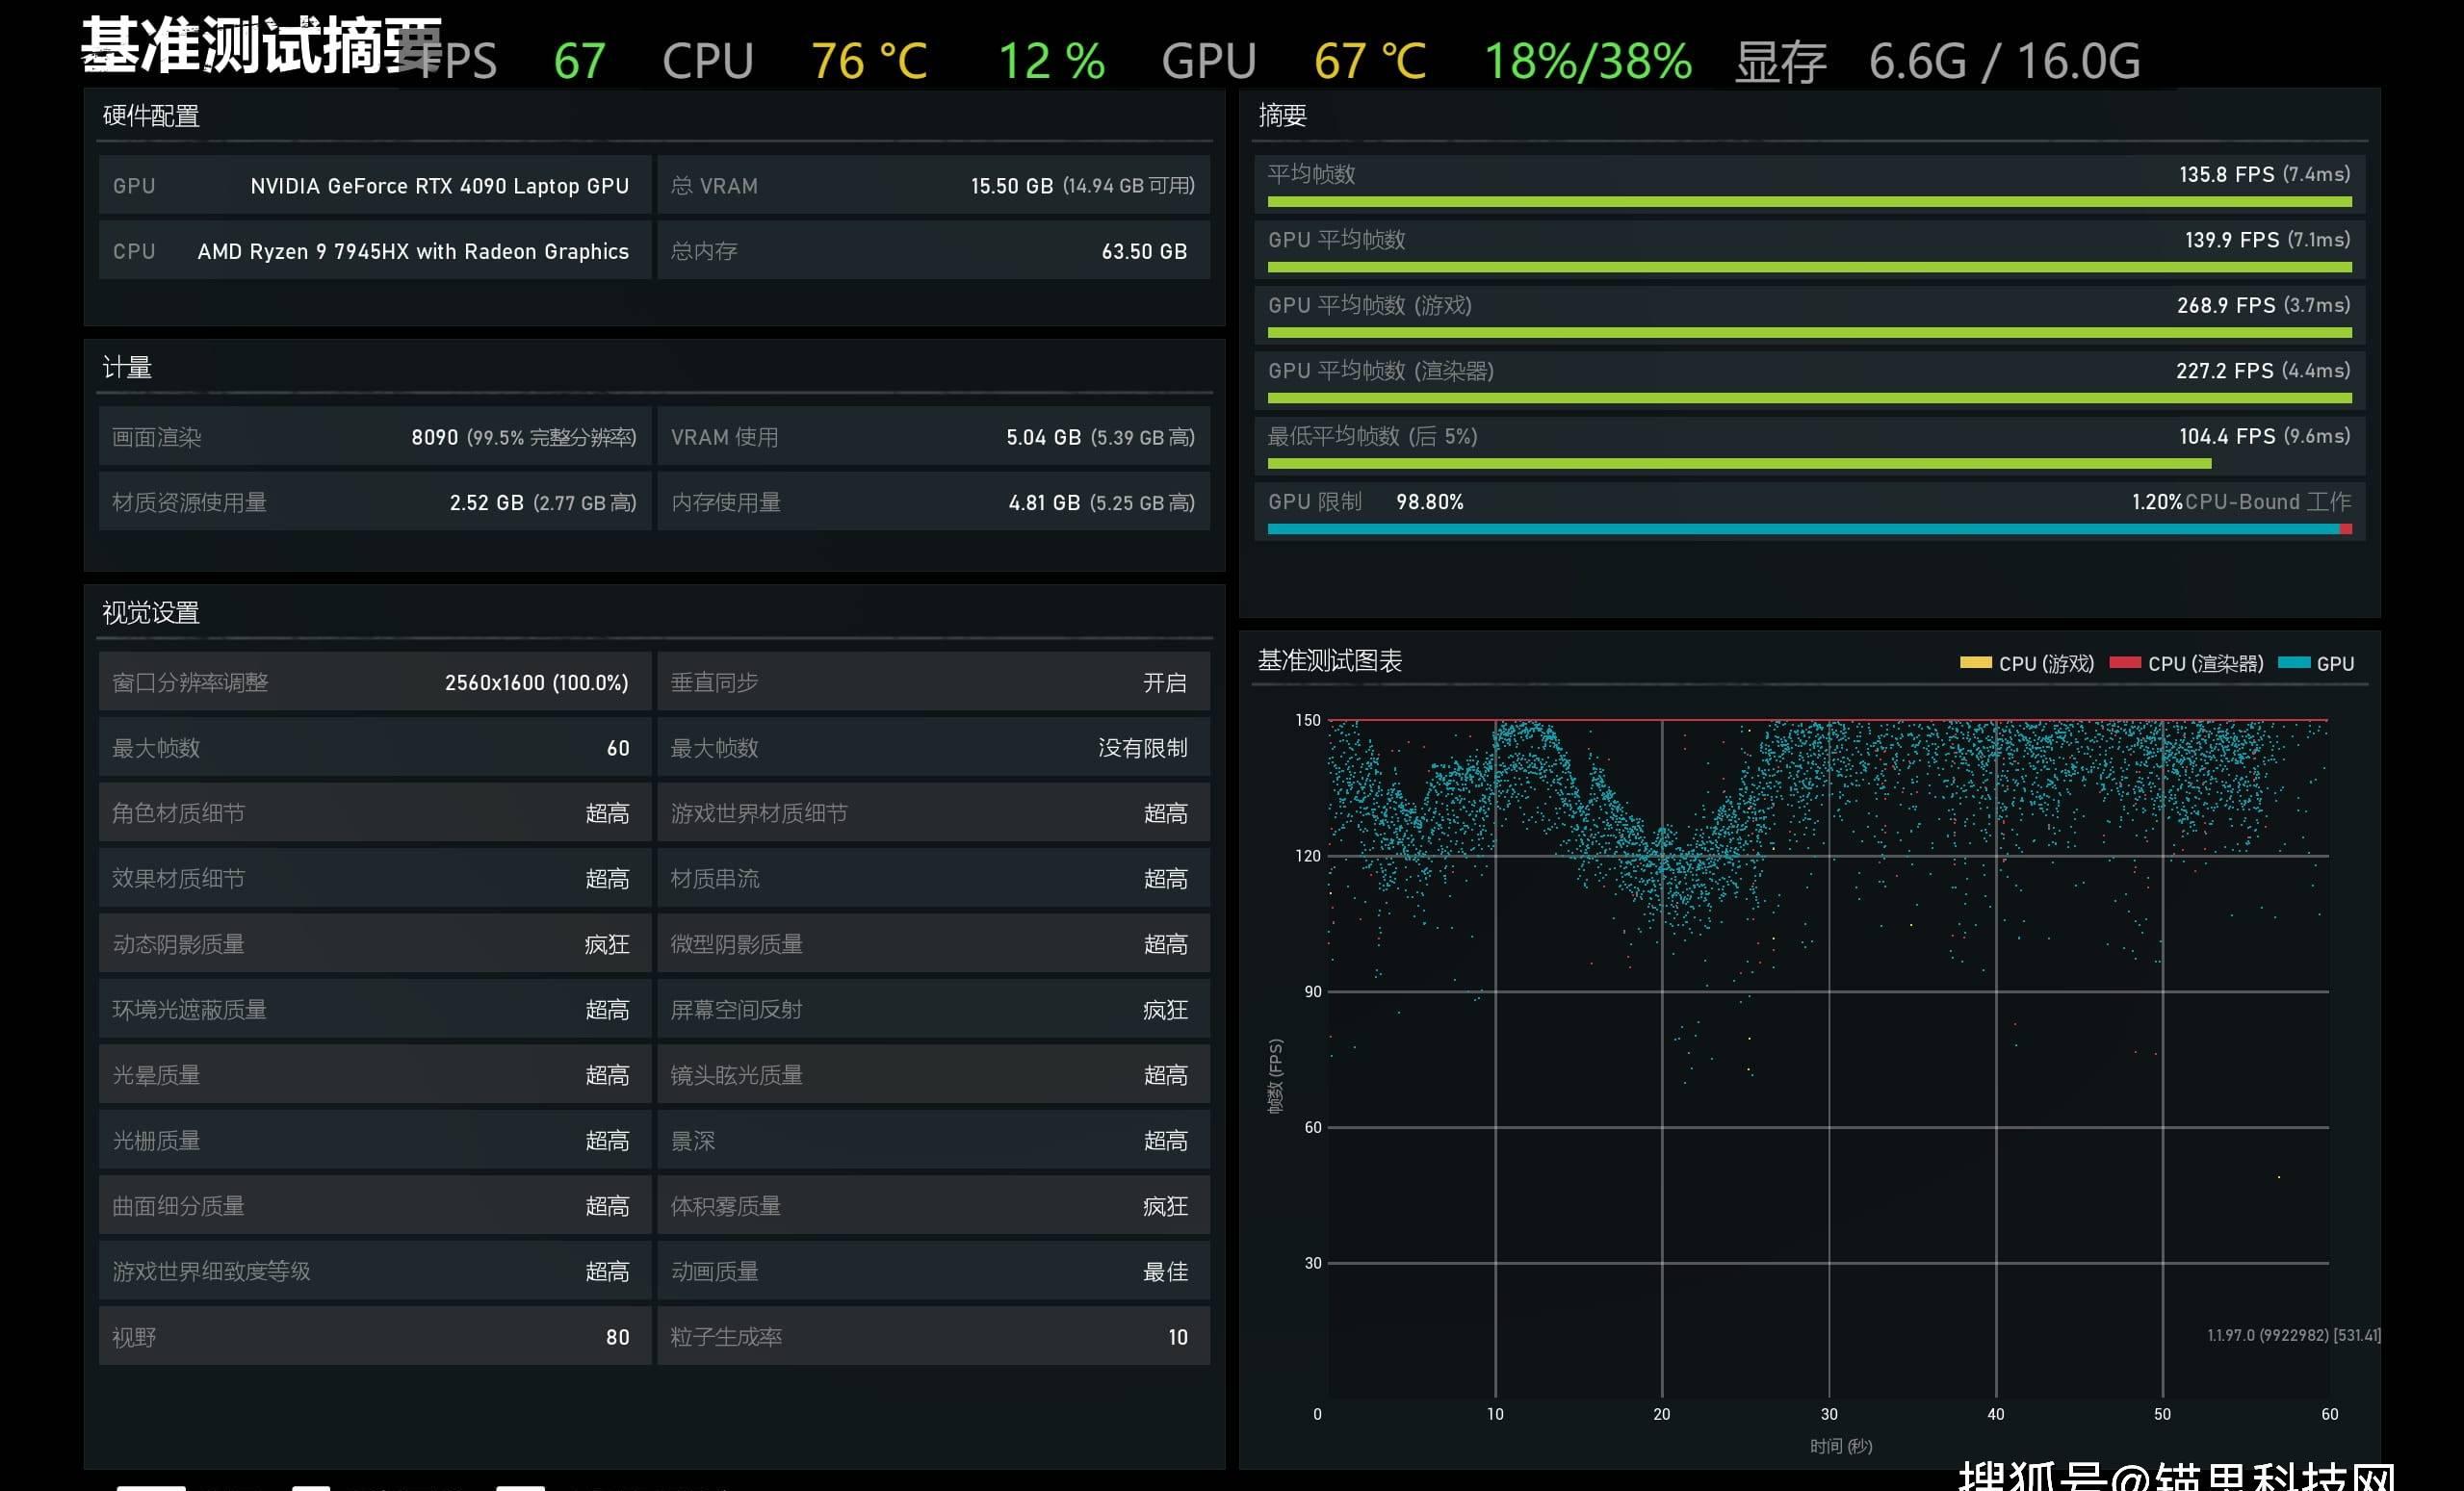Click the 150 FPS line on the chart
The height and width of the screenshot is (1491, 2464).
[x=1828, y=720]
